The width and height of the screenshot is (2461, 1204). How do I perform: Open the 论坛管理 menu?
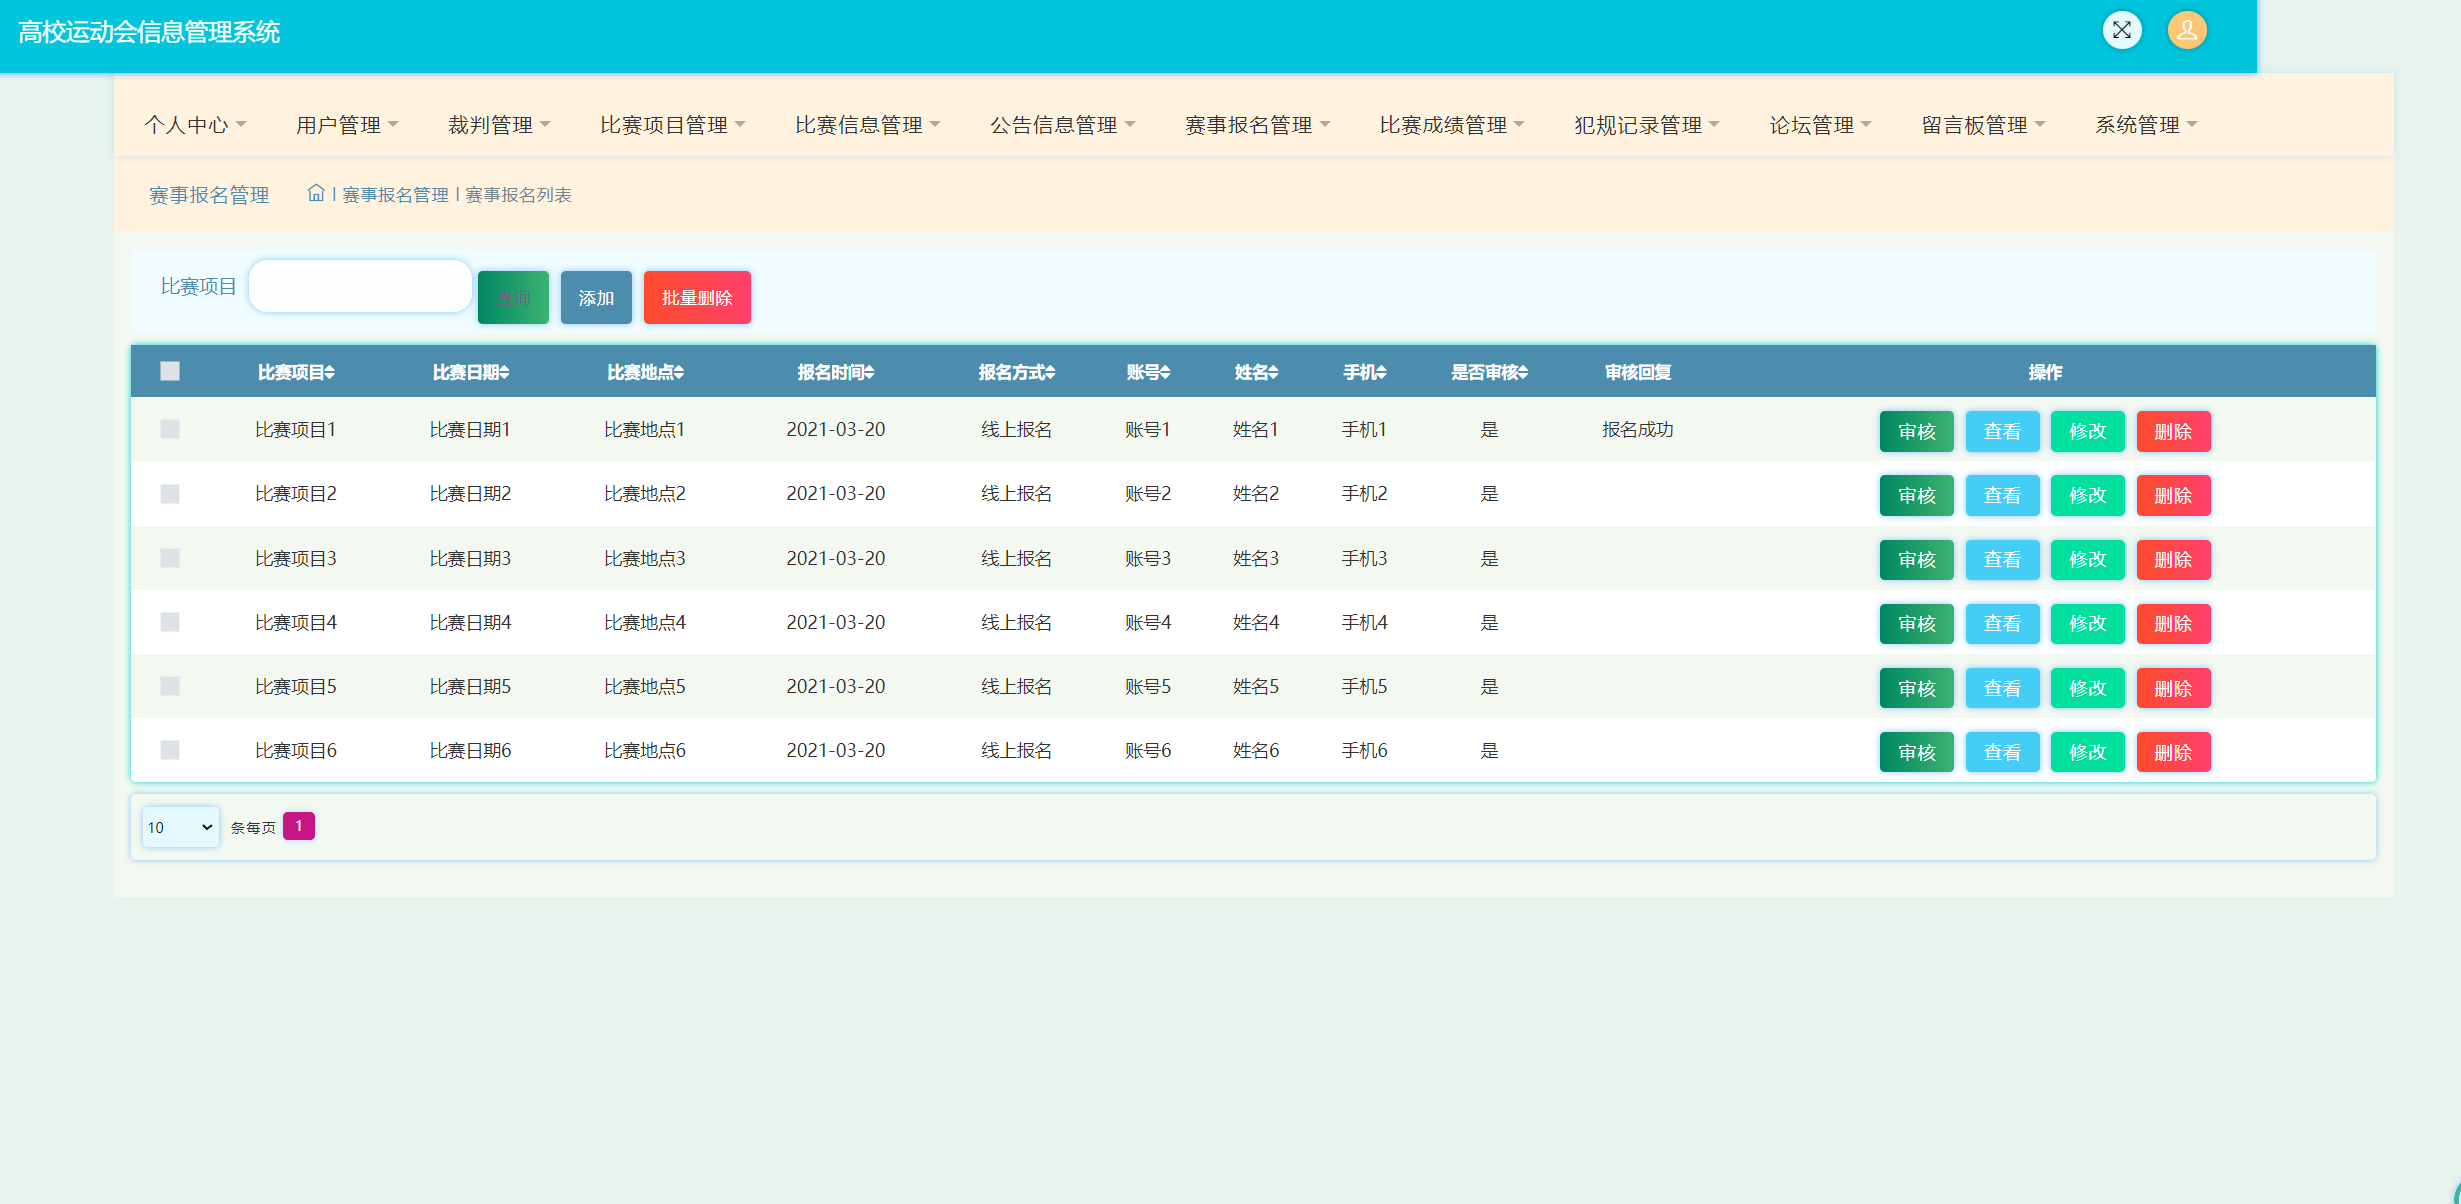(x=1820, y=125)
